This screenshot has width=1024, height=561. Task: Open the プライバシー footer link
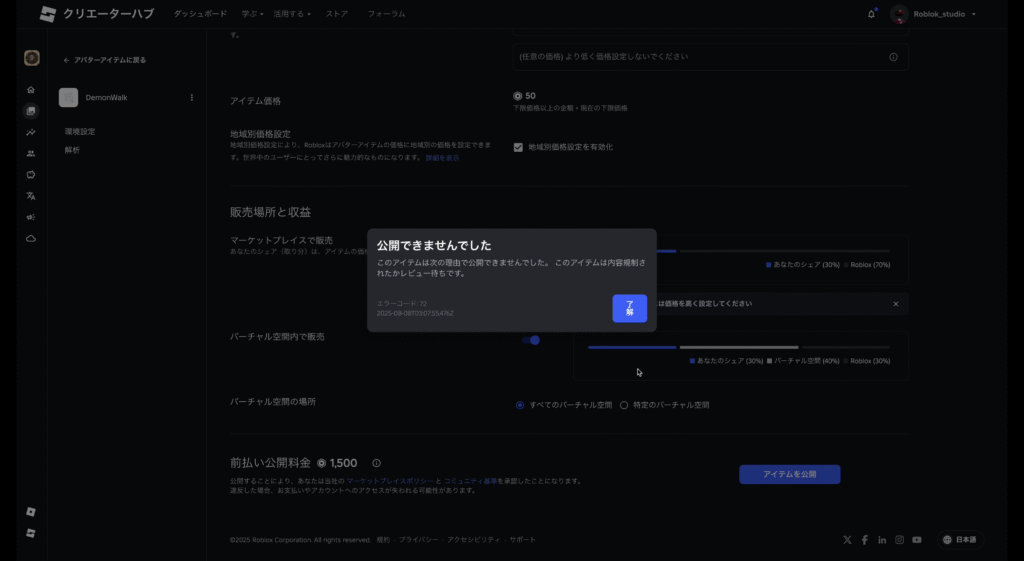coord(419,539)
